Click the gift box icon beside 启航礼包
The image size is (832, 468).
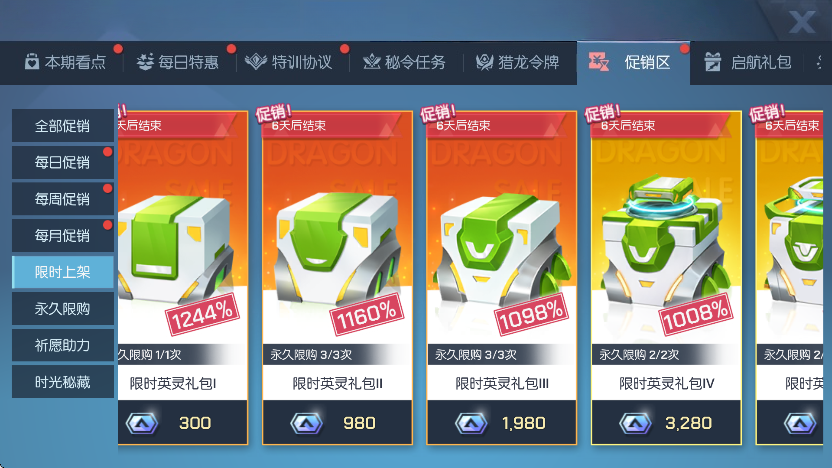pos(712,62)
